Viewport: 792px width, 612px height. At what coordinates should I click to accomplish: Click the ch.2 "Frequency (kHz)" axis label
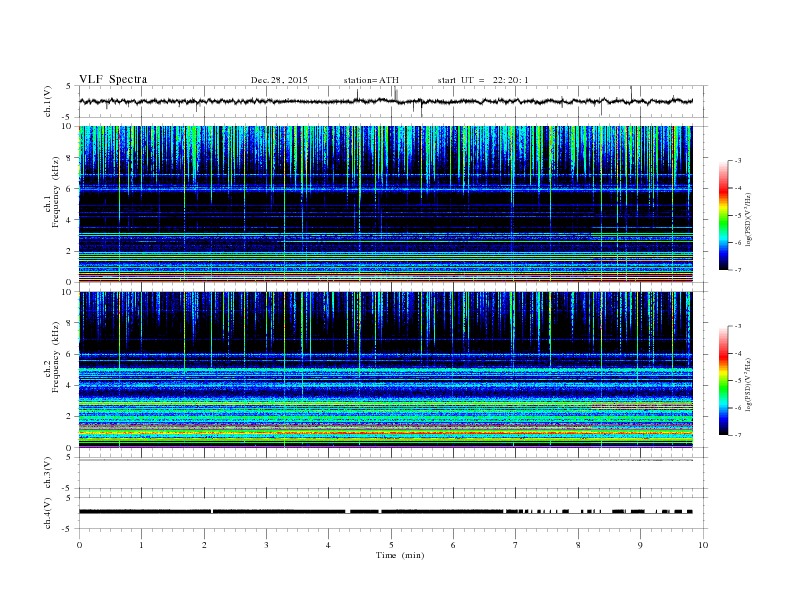pos(56,357)
